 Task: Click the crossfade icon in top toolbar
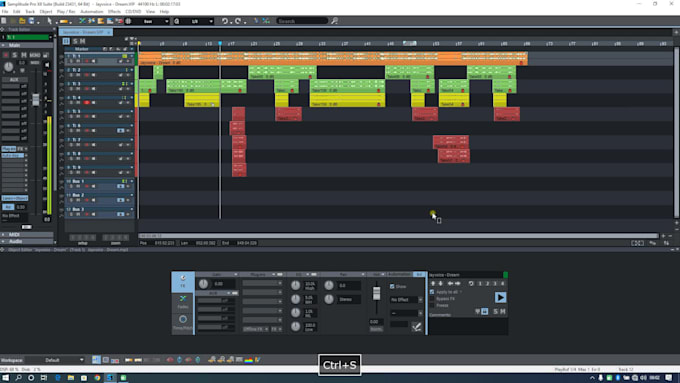coord(82,21)
